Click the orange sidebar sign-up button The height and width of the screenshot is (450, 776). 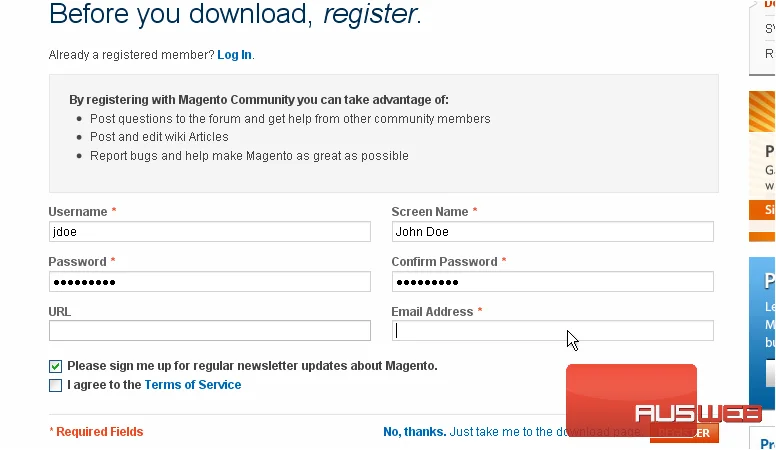(x=762, y=210)
